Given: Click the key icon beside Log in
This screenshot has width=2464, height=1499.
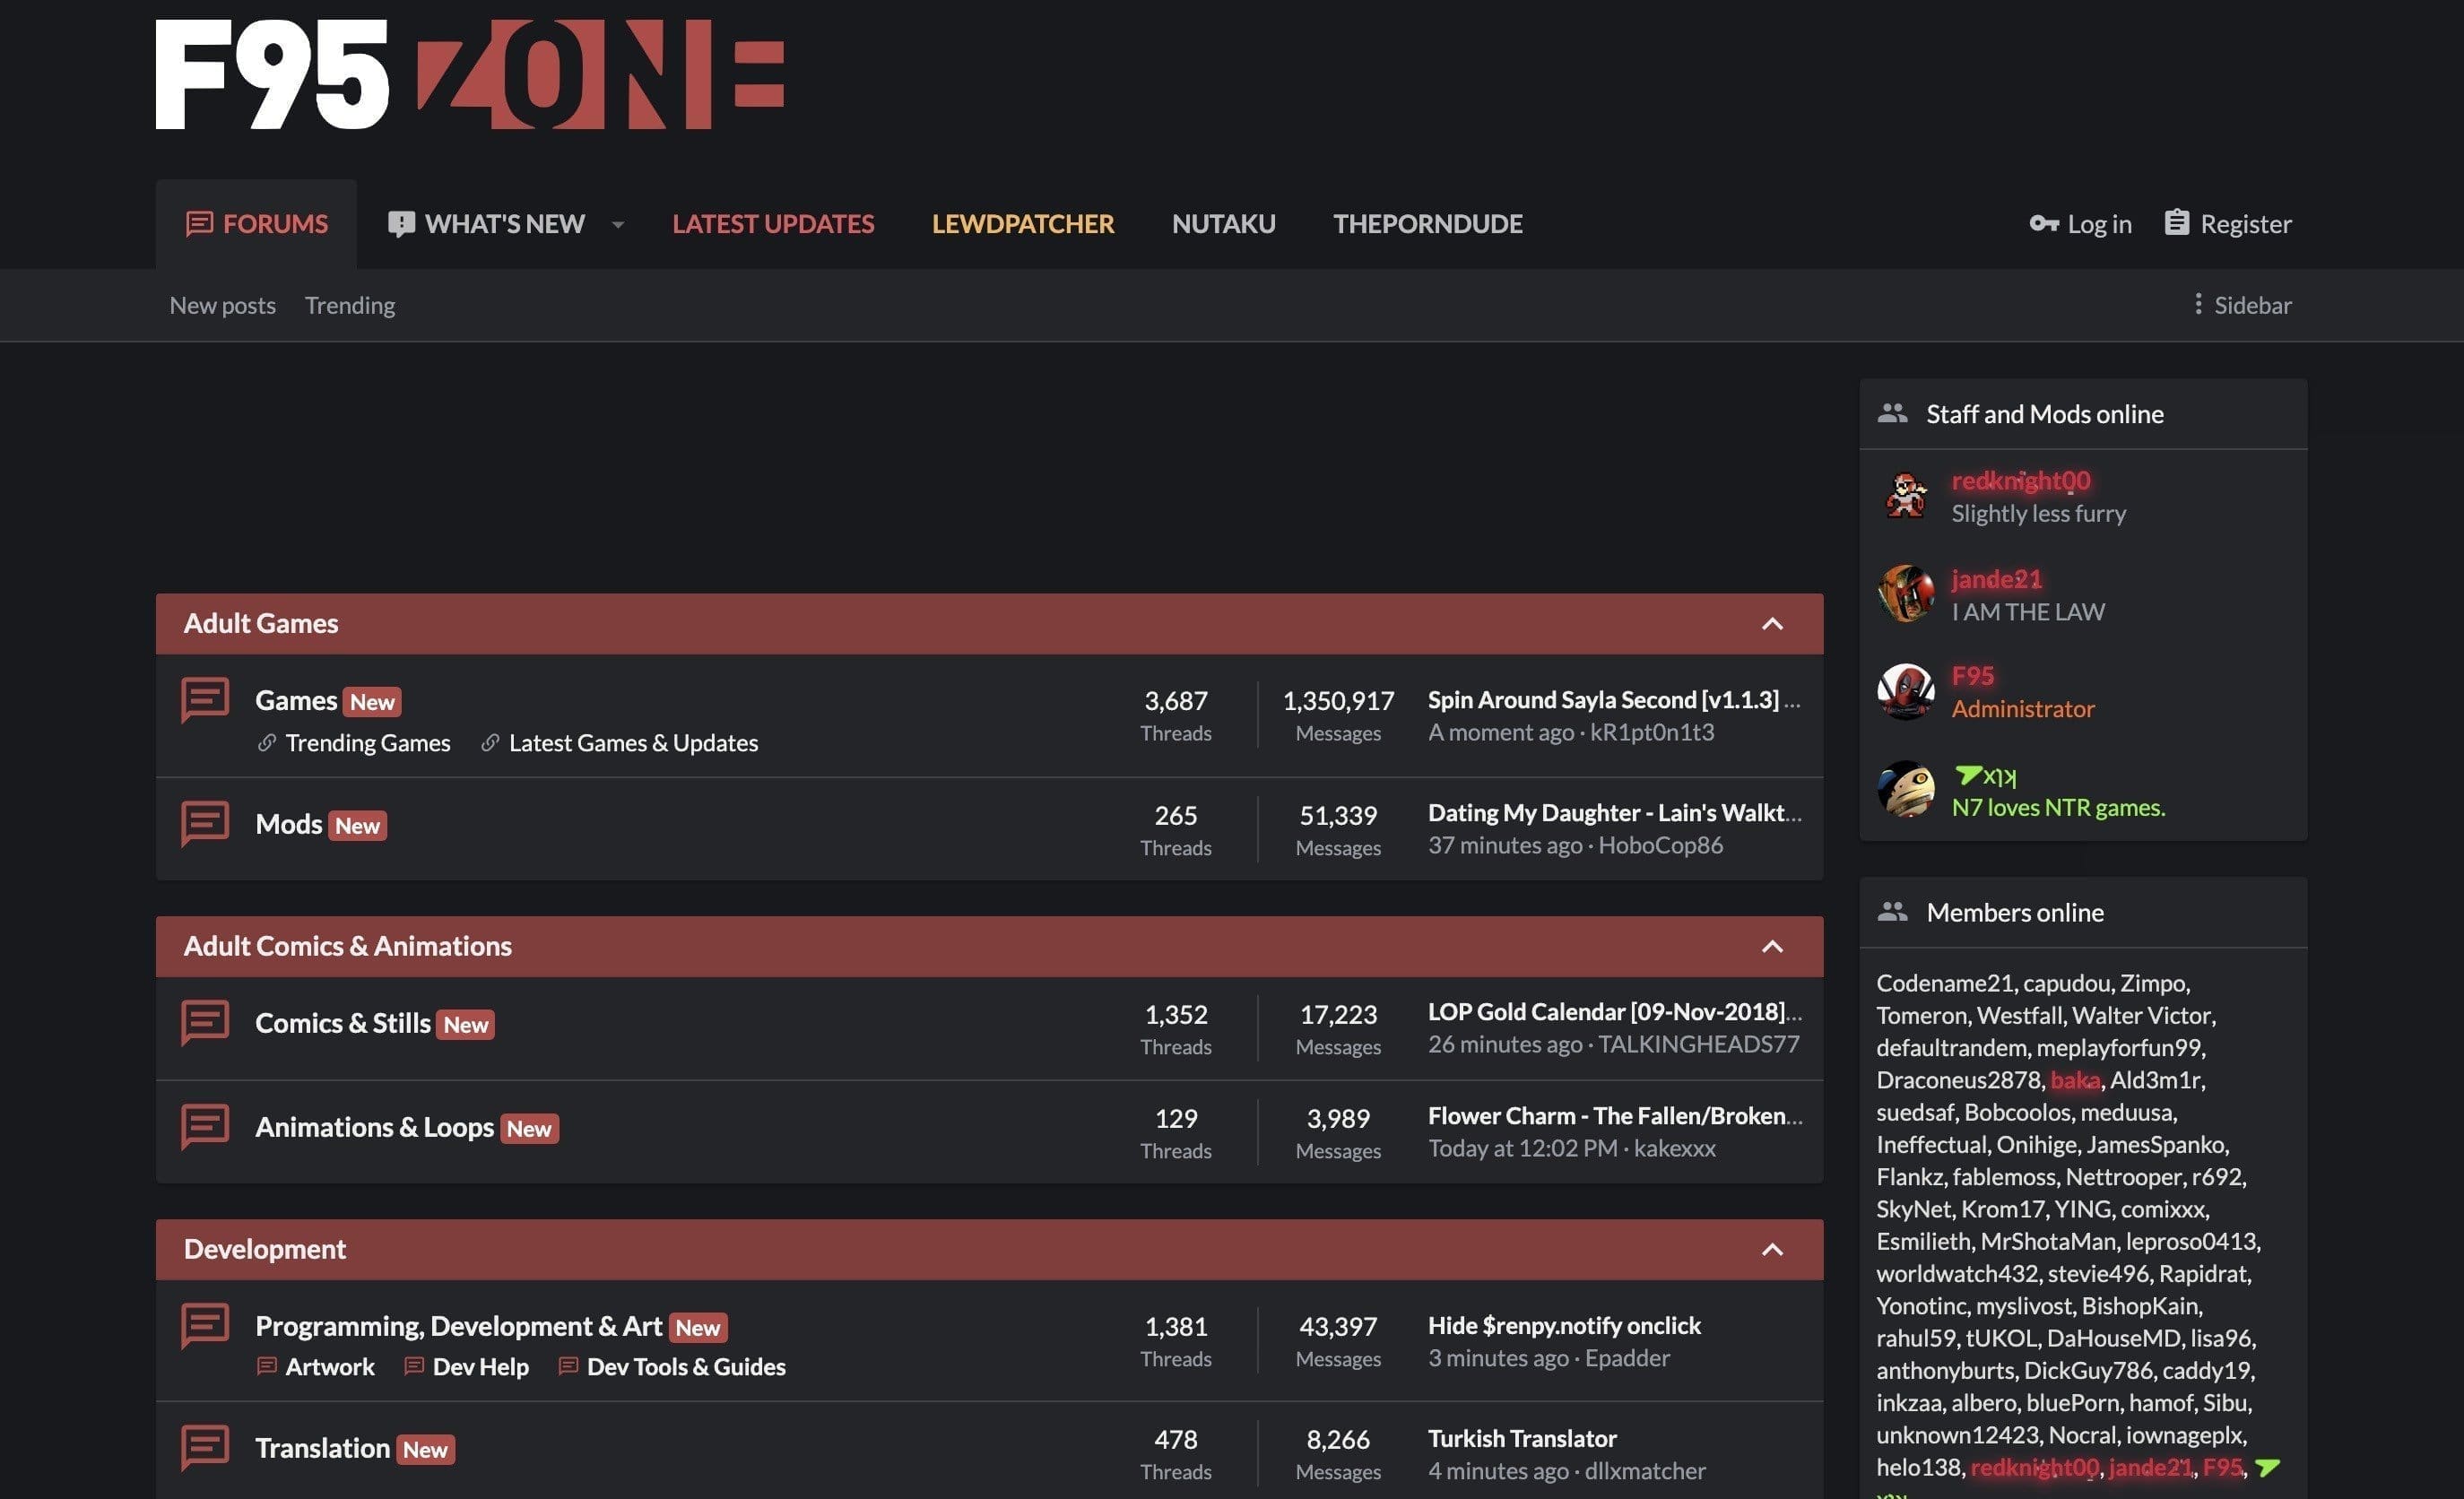Looking at the screenshot, I should click(2044, 223).
